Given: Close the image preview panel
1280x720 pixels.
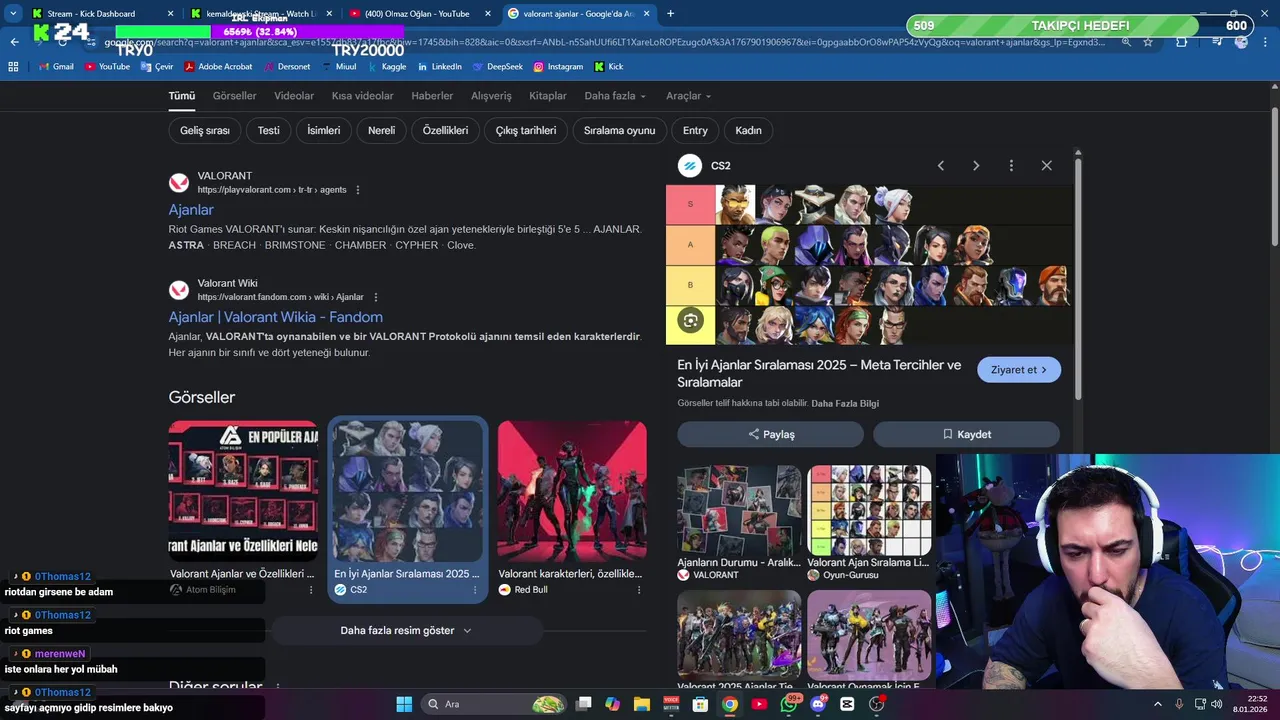Looking at the screenshot, I should [x=1046, y=166].
